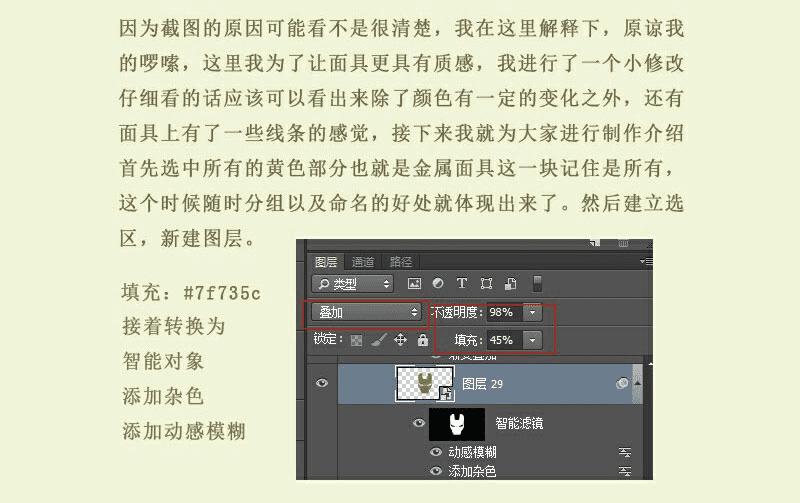Filter layers by pixel layer icon
Screen dimensions: 800x503
click(x=414, y=284)
